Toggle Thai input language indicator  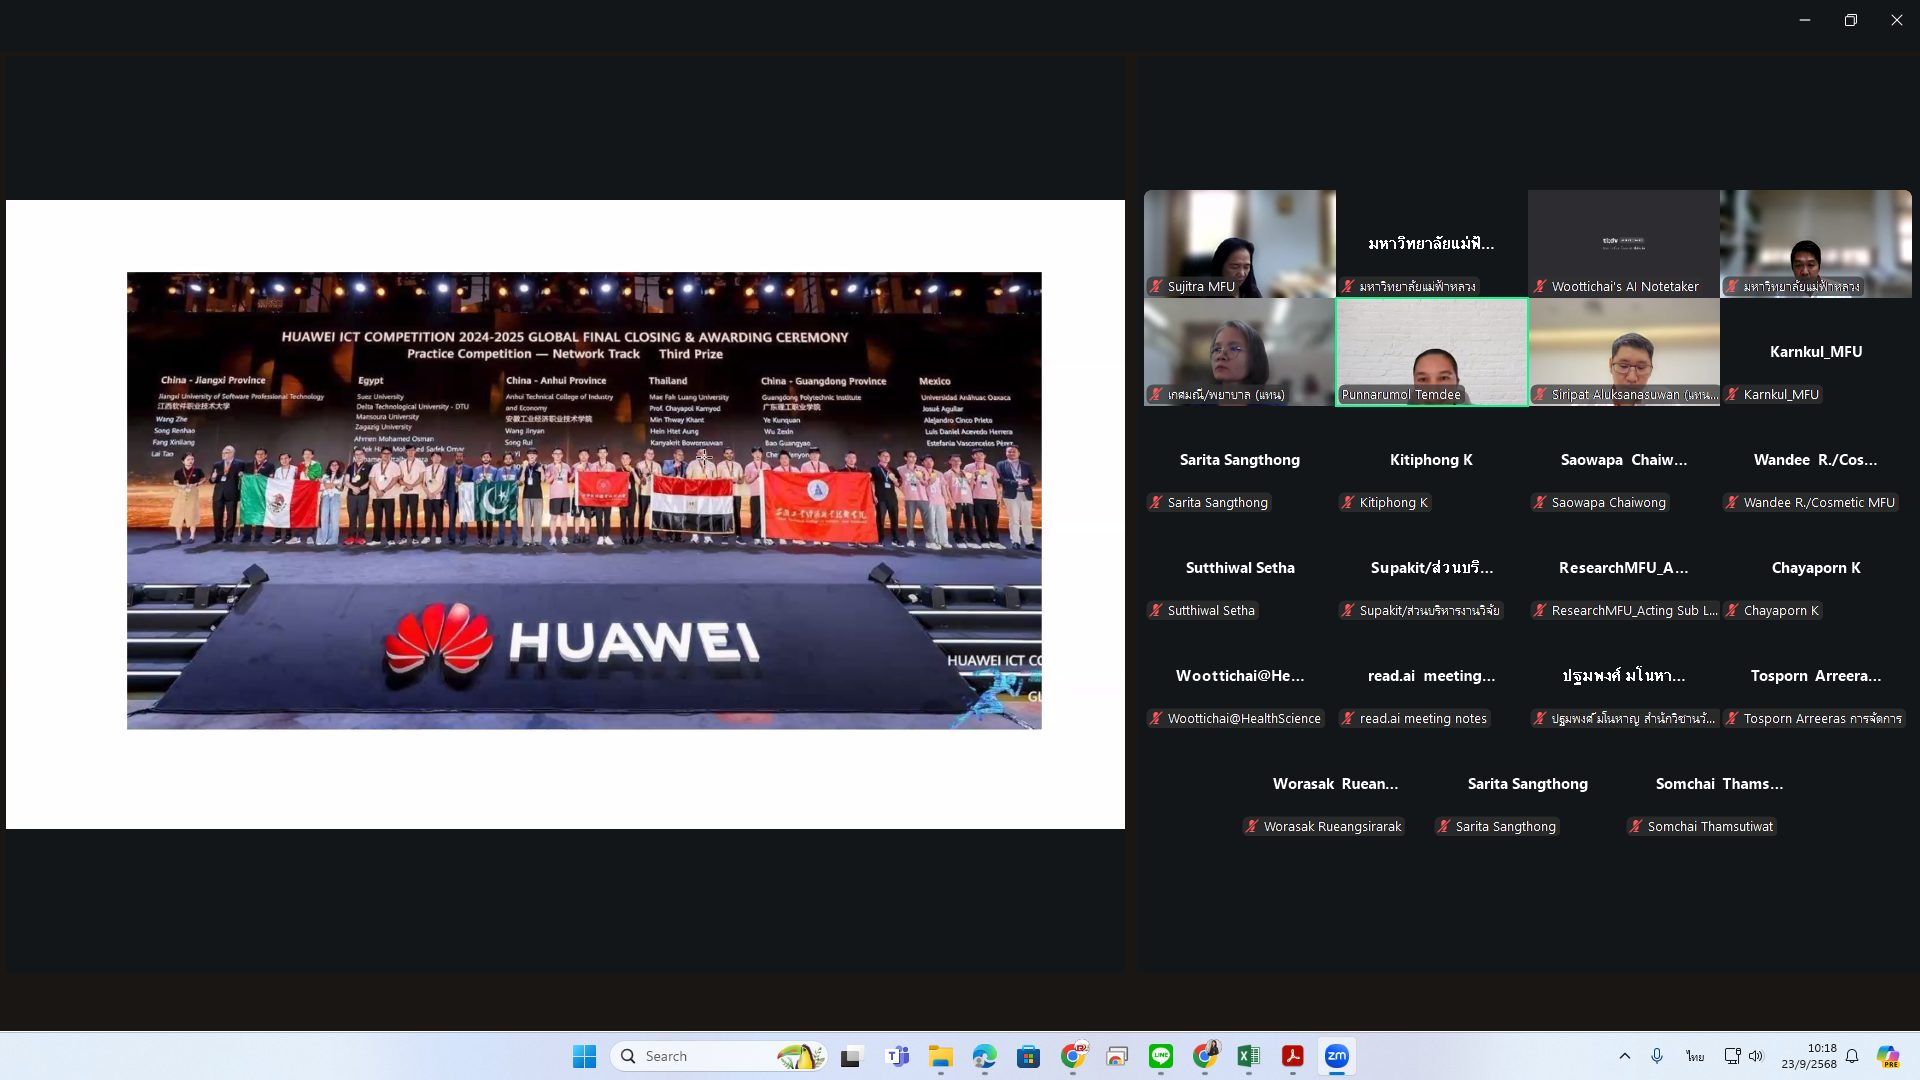pos(1695,1056)
